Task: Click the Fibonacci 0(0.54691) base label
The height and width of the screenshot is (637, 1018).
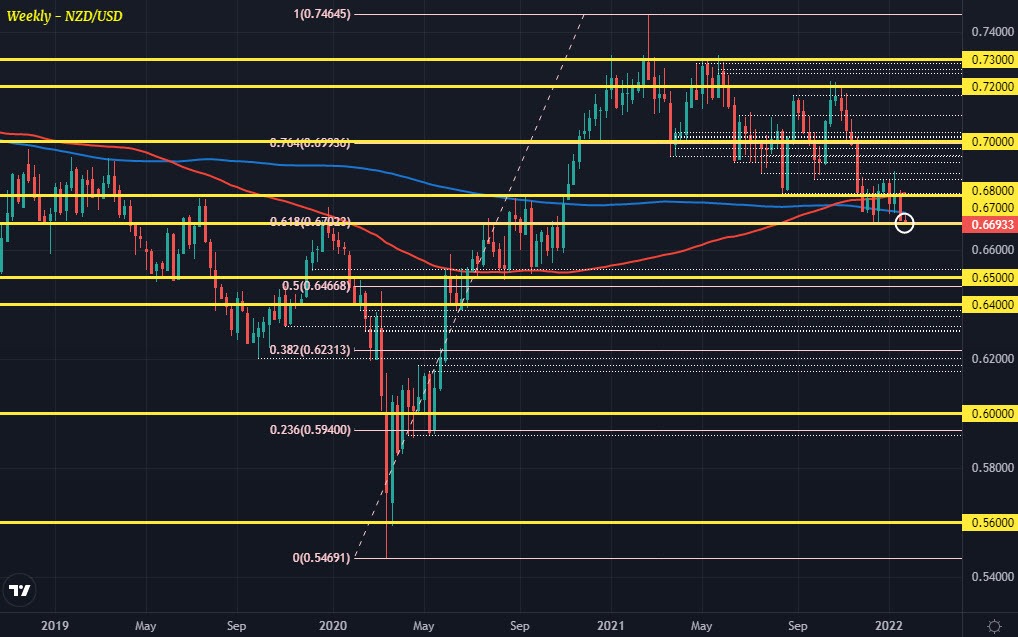Action: pos(321,558)
